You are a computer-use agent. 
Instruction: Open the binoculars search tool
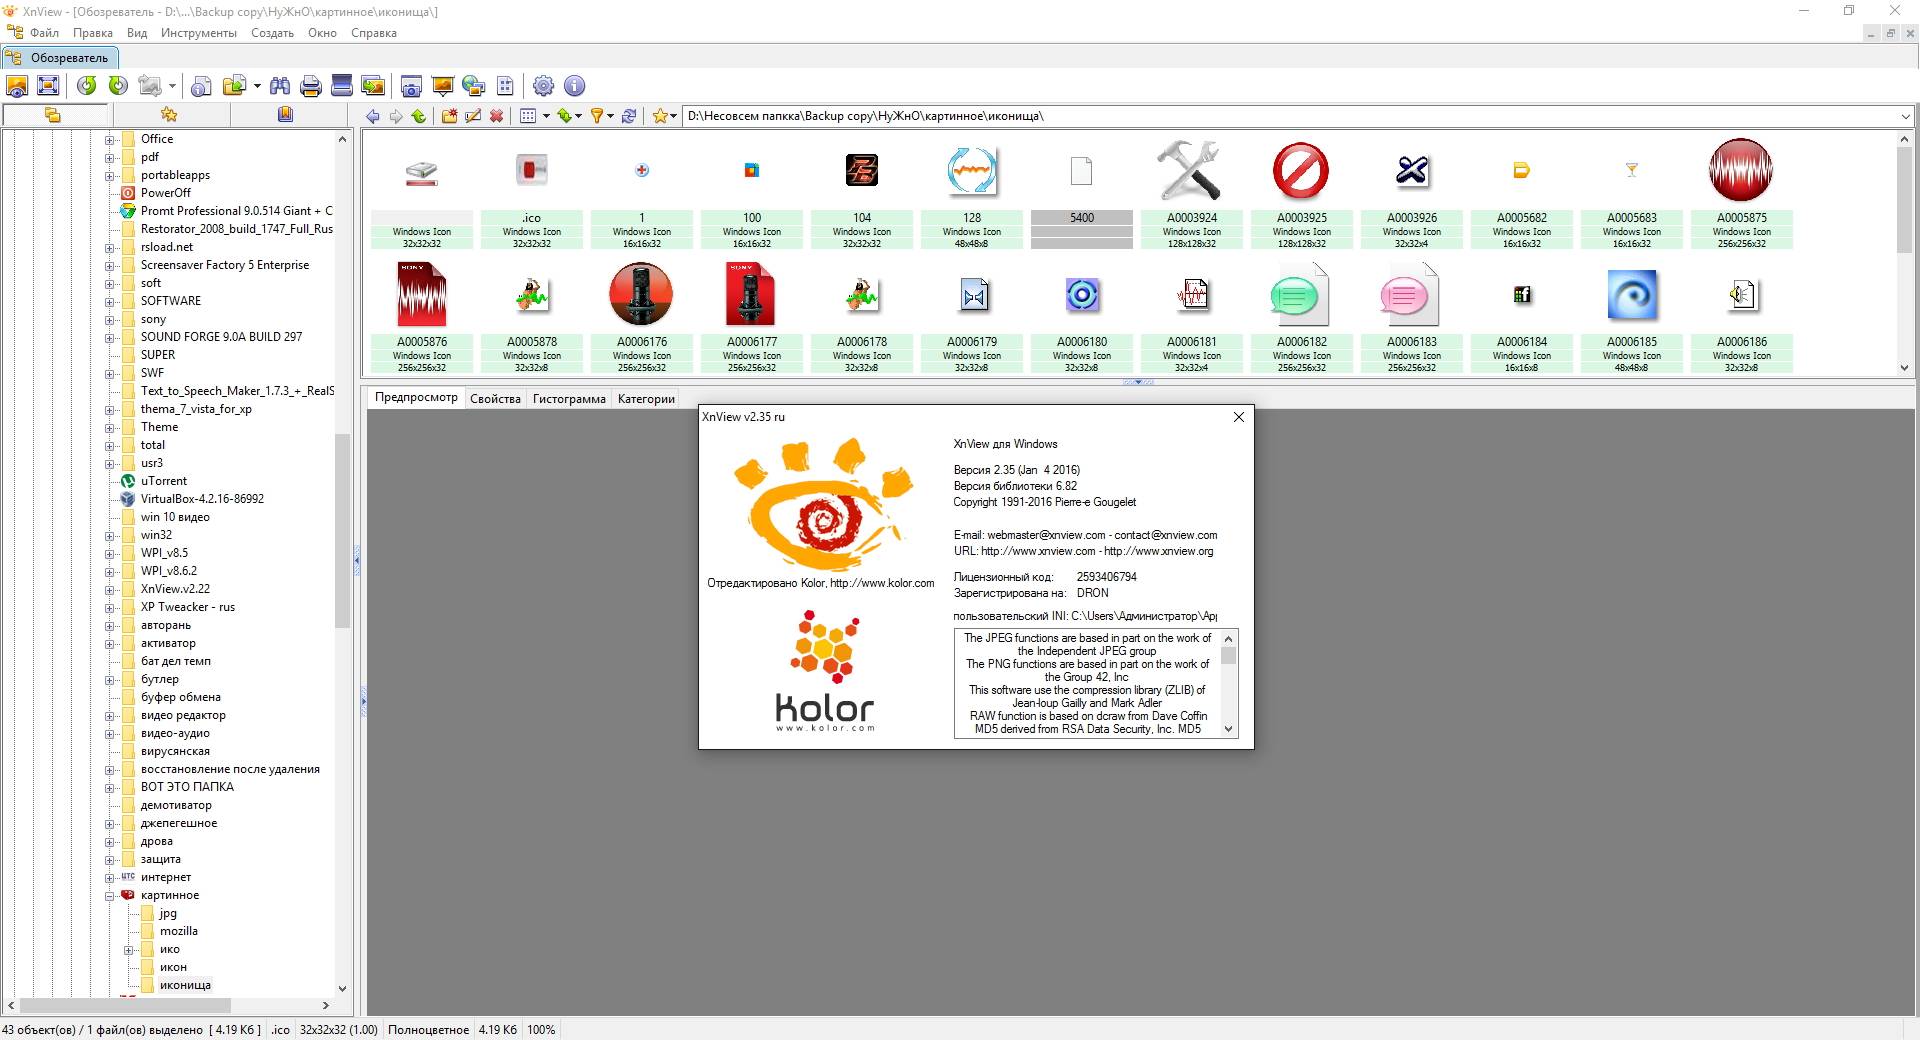[x=280, y=86]
